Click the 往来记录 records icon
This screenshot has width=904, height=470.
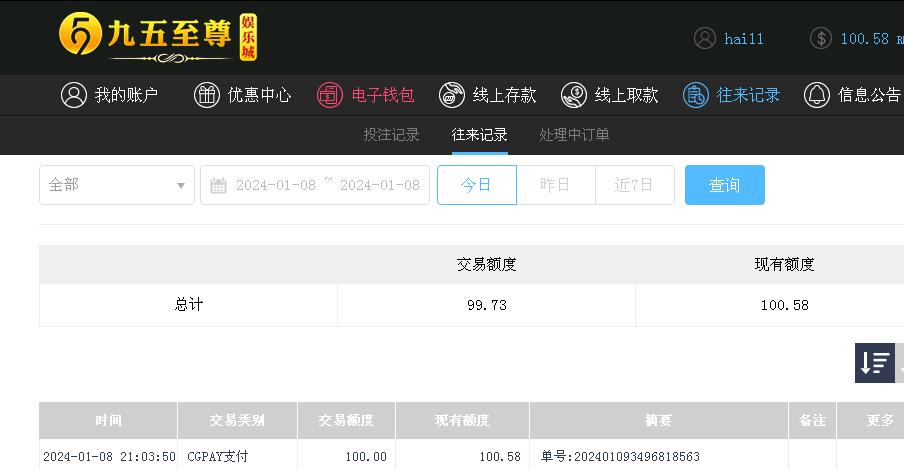click(696, 95)
